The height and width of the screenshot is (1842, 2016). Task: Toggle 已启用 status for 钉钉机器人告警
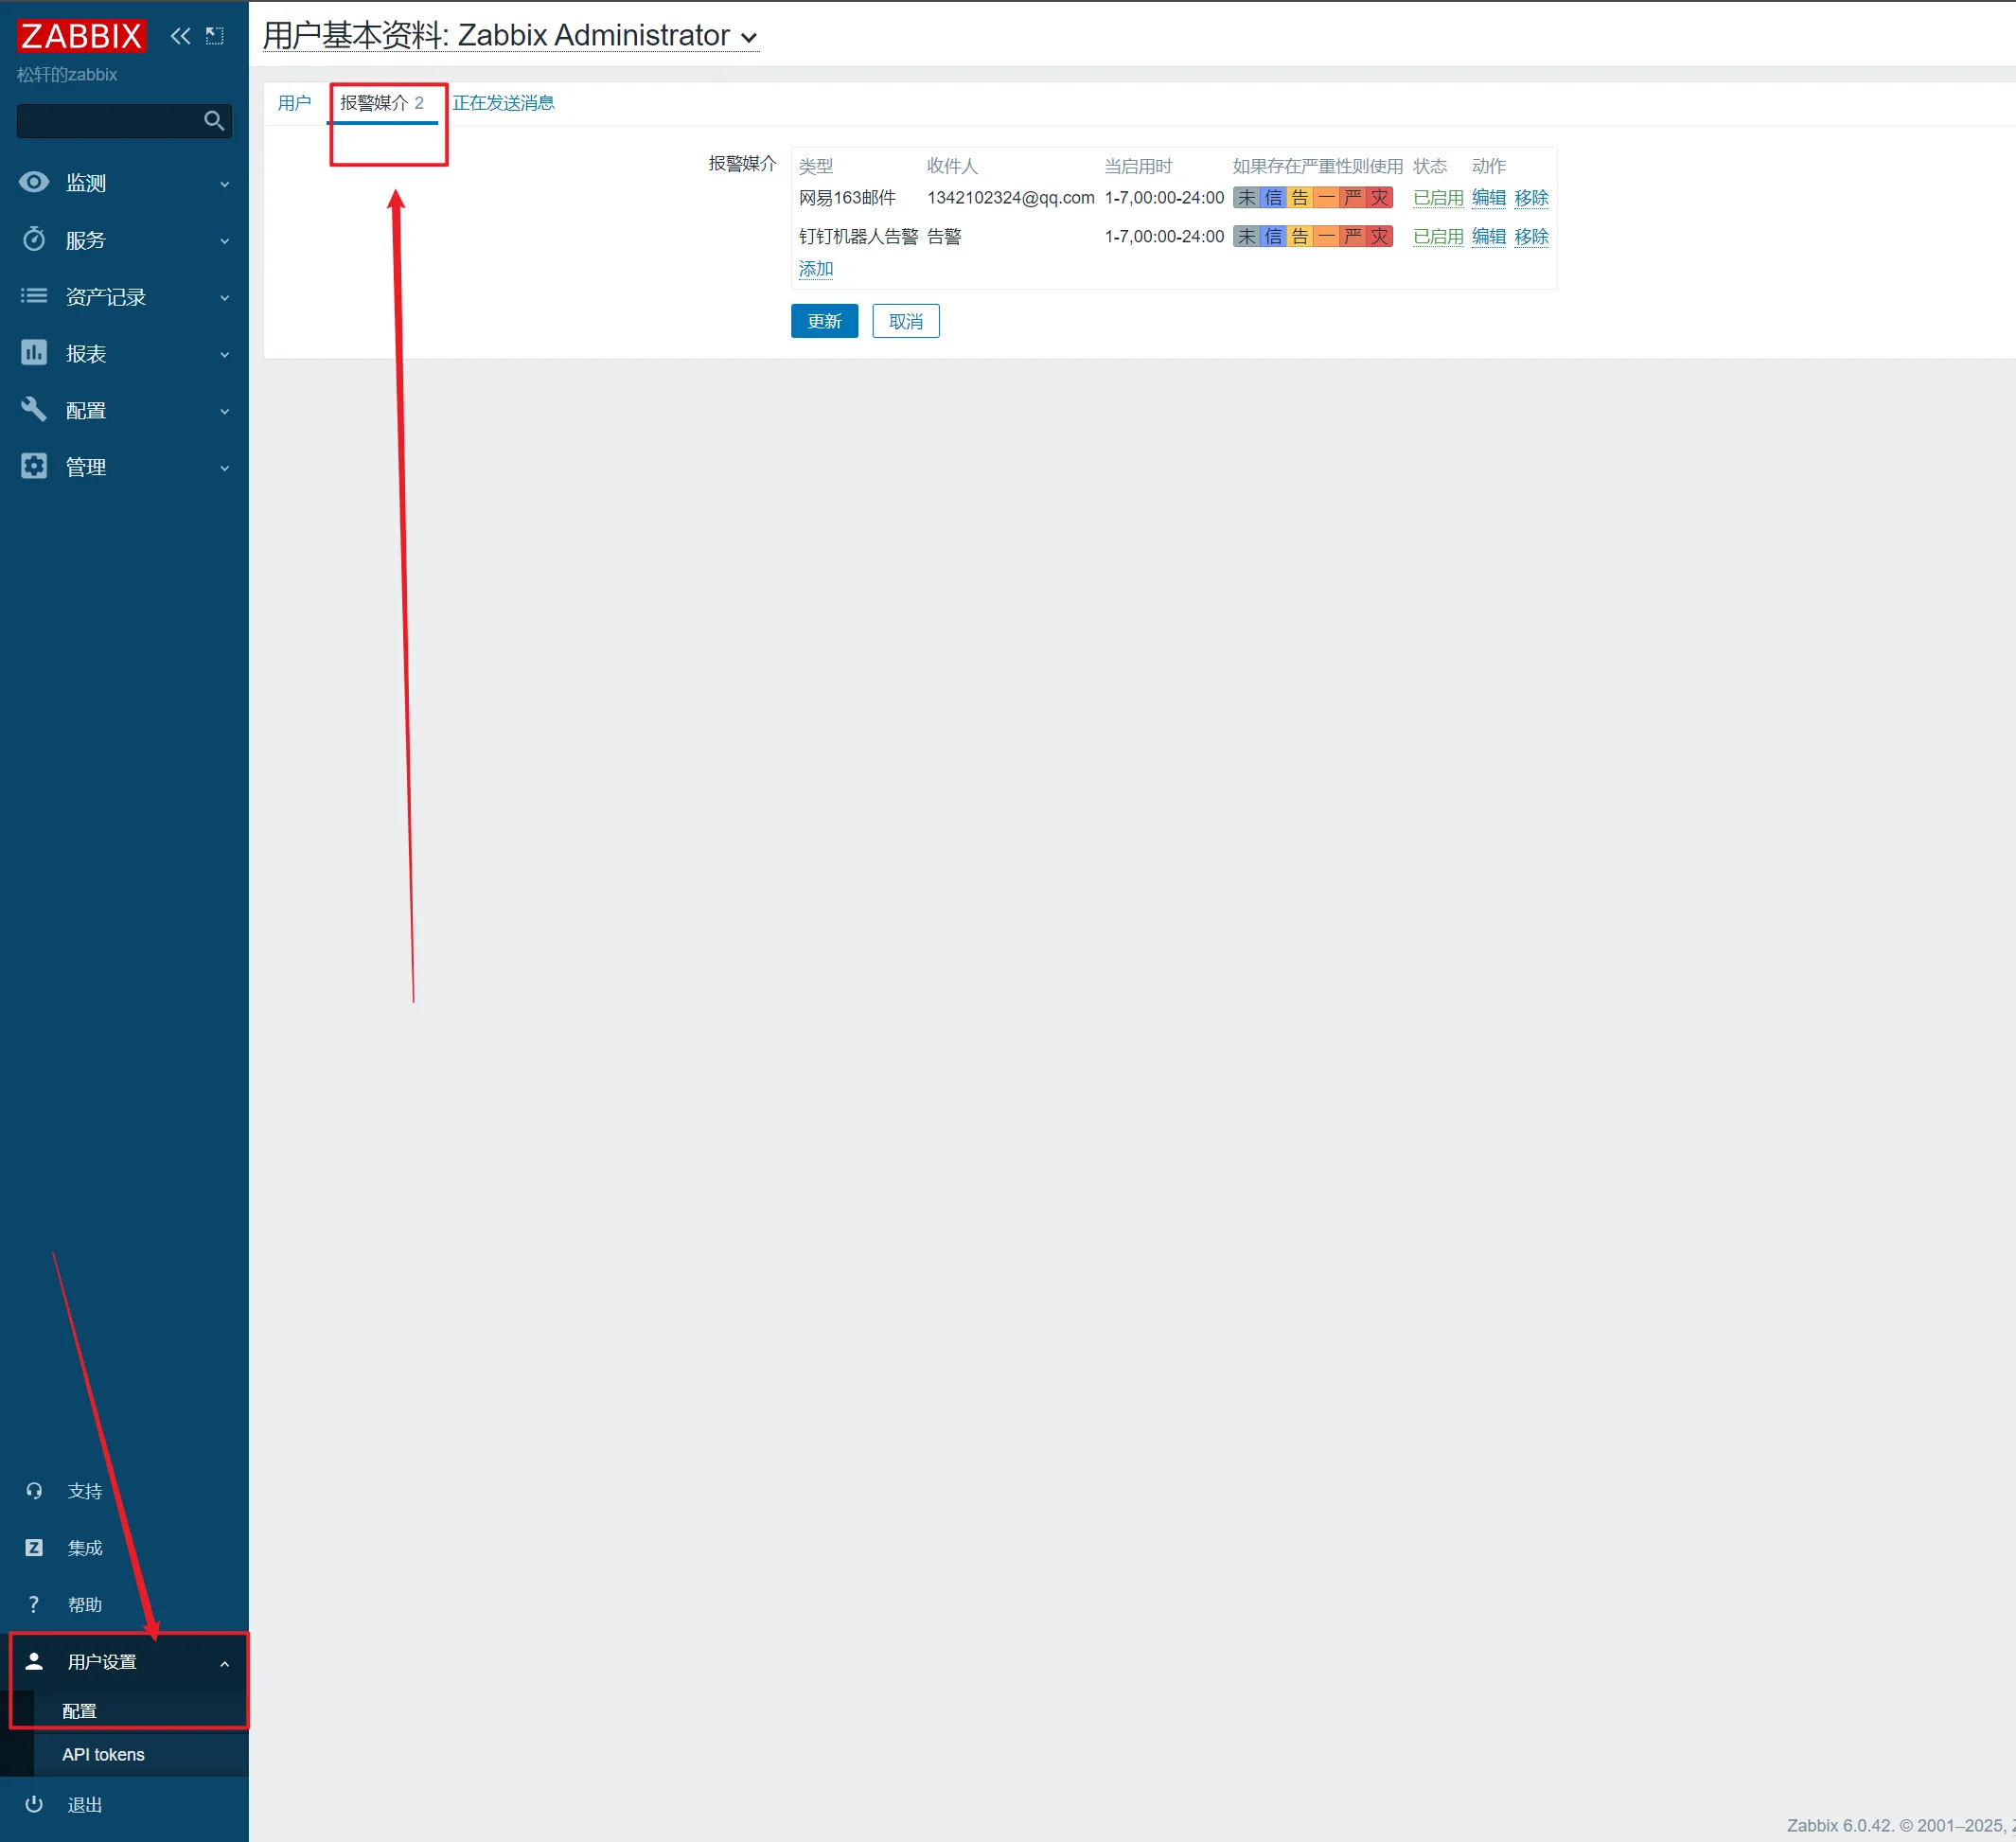1437,236
